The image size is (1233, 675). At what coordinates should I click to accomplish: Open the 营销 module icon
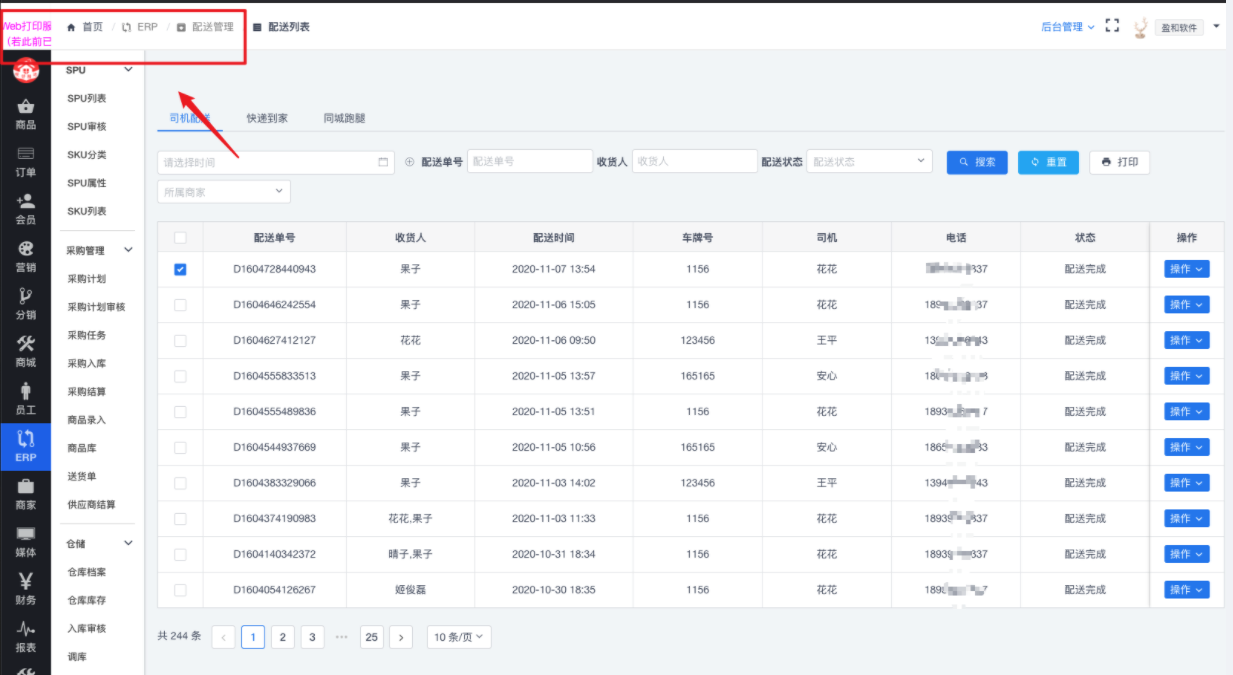tap(26, 257)
